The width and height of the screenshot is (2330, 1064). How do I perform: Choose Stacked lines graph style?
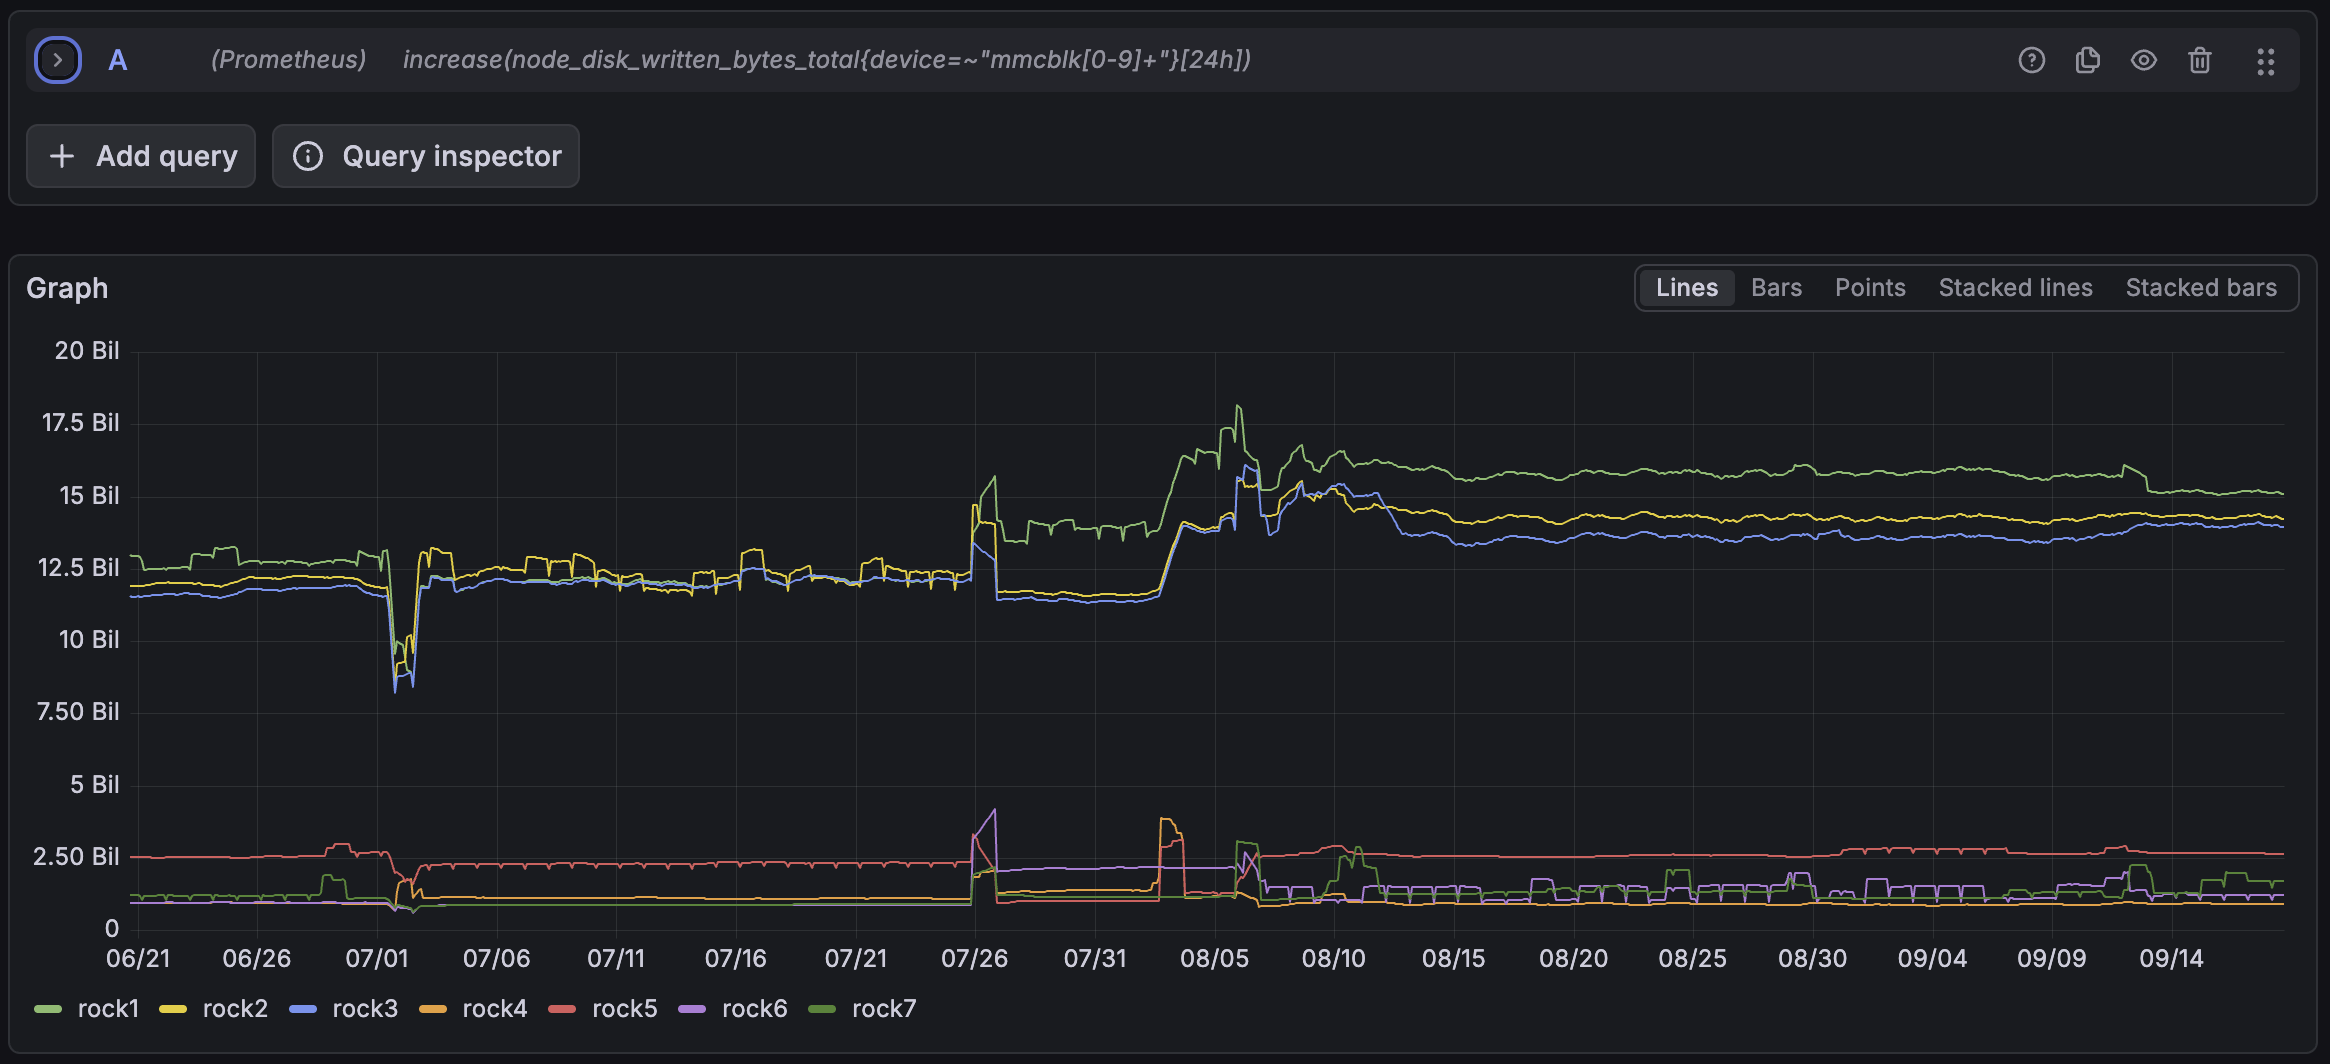[2016, 288]
